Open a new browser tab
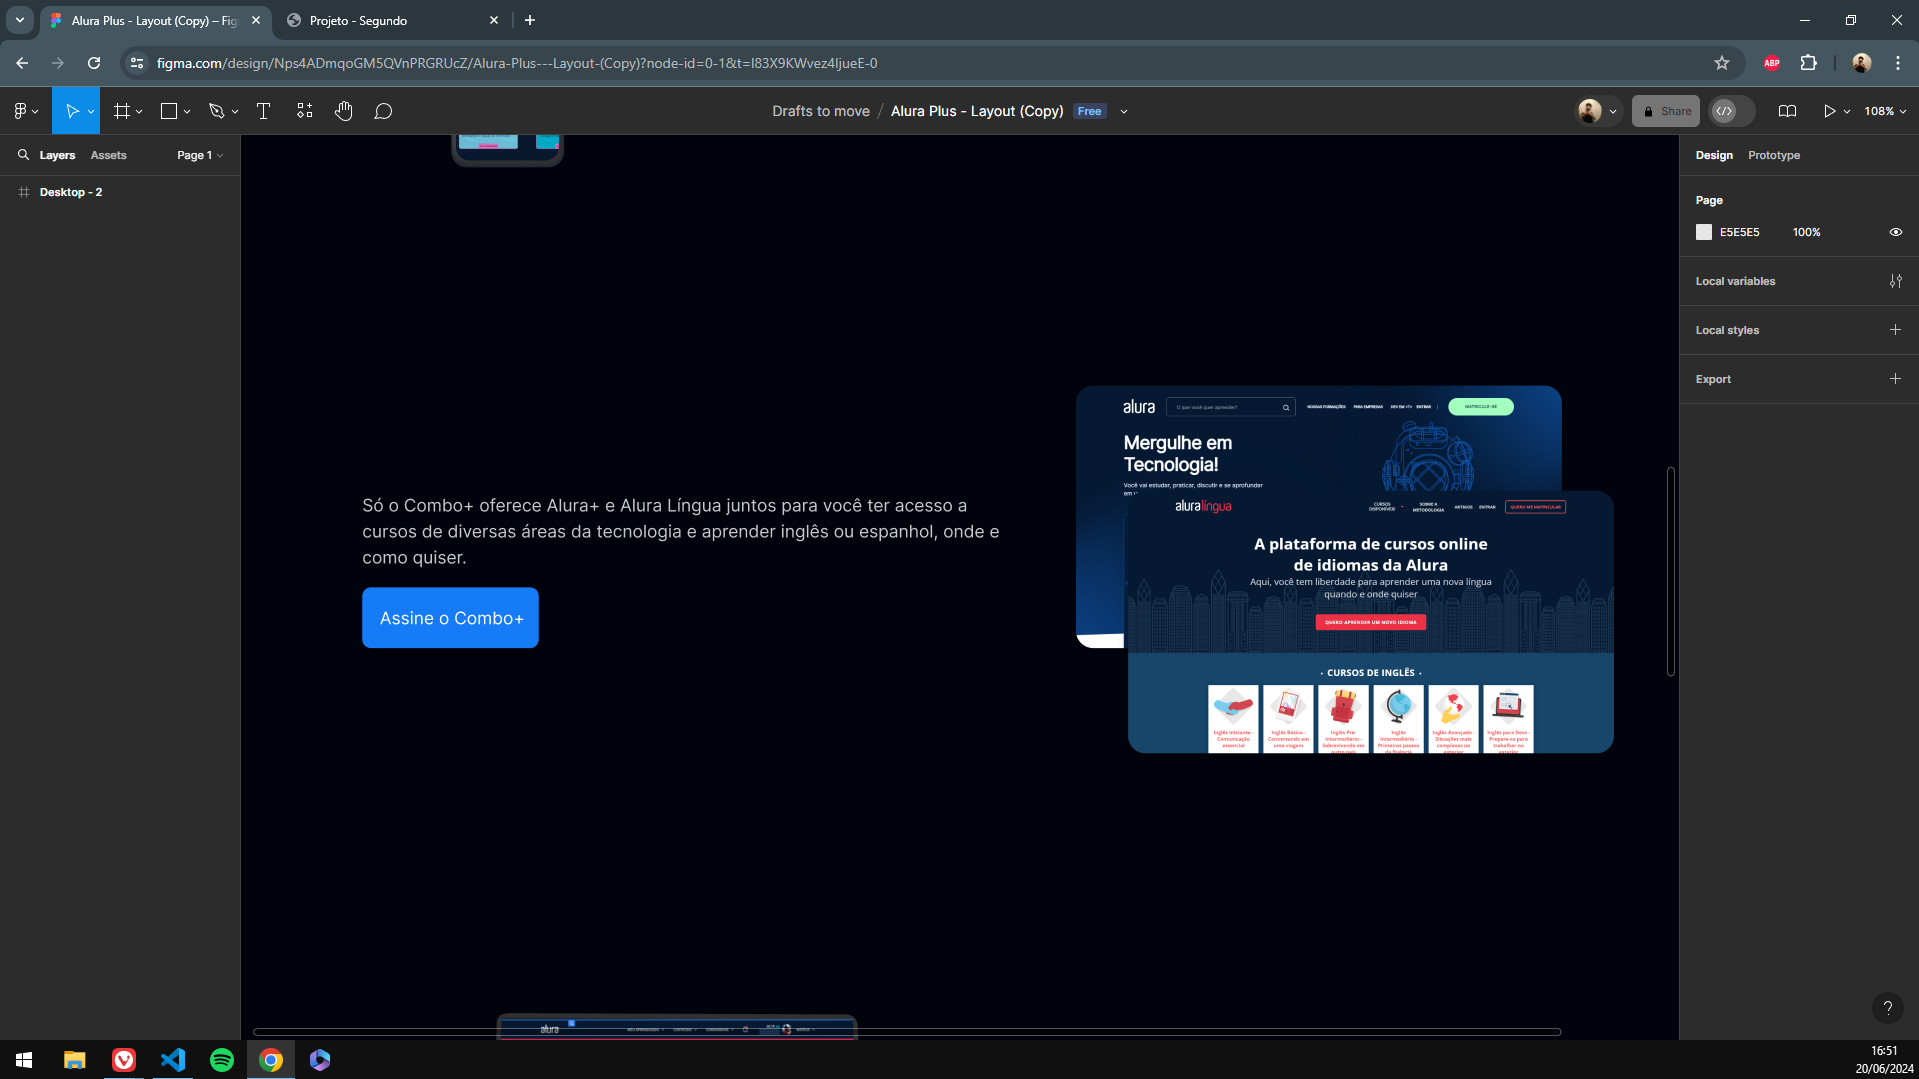Screen dimensions: 1919x1079 tap(530, 20)
